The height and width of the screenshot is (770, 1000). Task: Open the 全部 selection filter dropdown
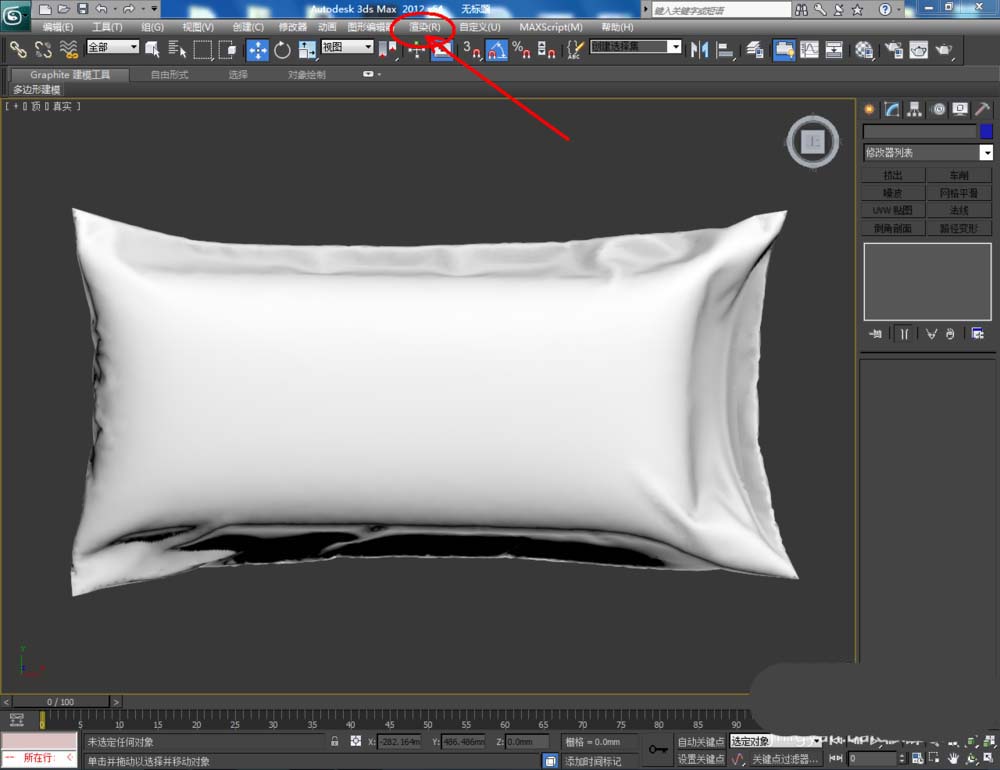(112, 47)
